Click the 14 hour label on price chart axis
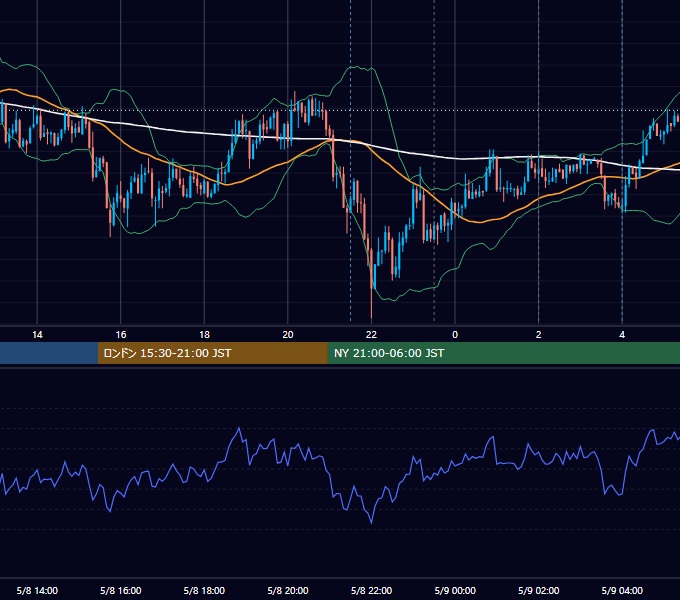The width and height of the screenshot is (680, 600). pyautogui.click(x=37, y=335)
